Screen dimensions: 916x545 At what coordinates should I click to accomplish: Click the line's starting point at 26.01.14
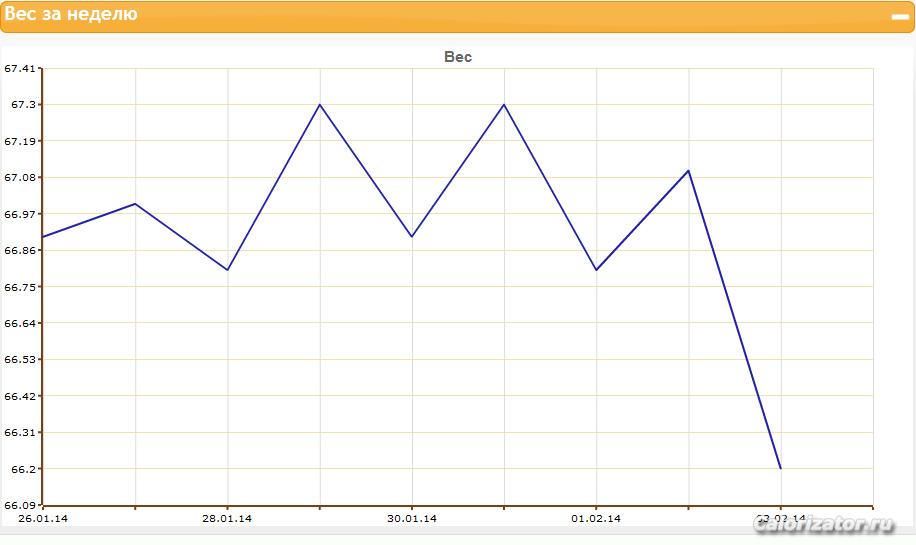coord(43,237)
